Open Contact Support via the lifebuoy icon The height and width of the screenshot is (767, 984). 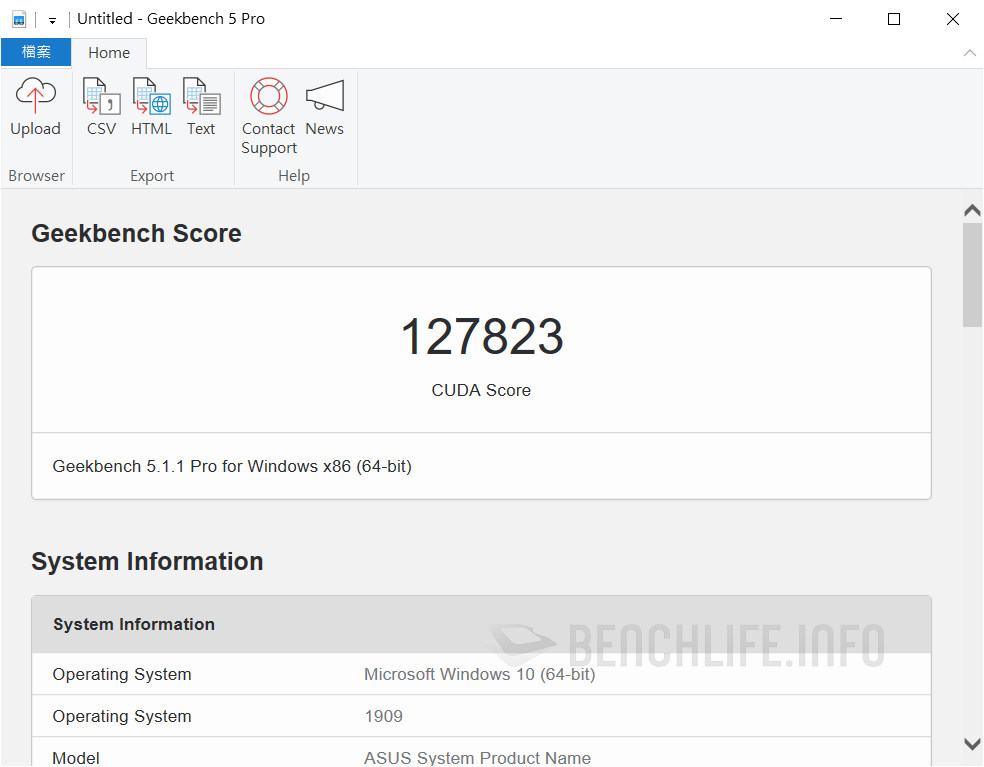pyautogui.click(x=268, y=97)
